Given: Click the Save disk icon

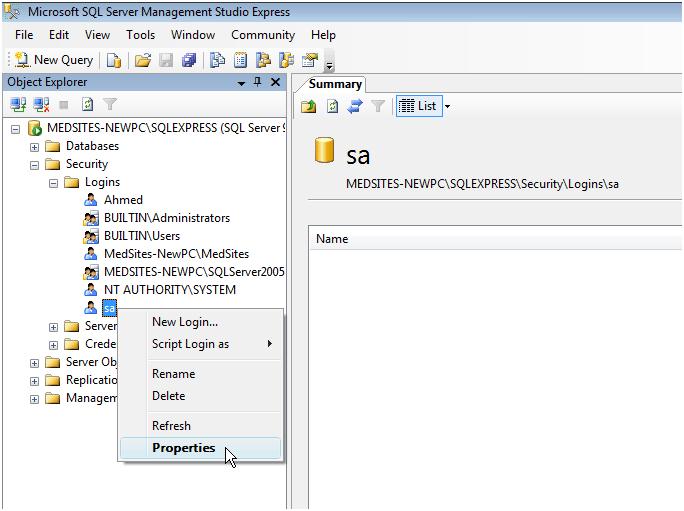Looking at the screenshot, I should [x=166, y=60].
